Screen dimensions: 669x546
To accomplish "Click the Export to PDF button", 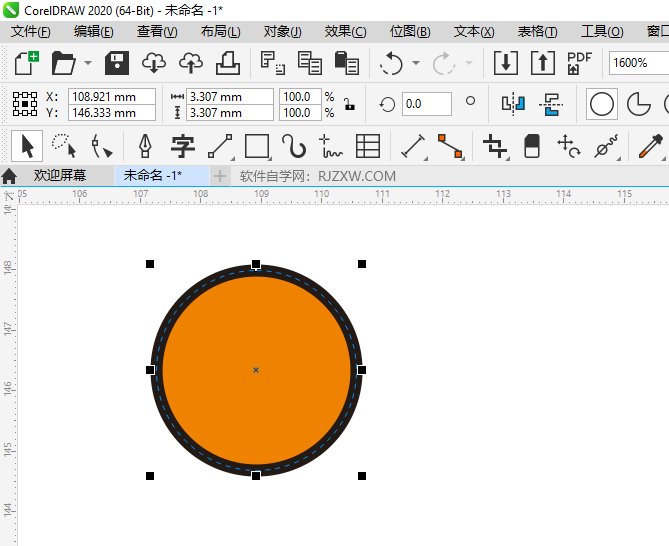I will (x=579, y=63).
